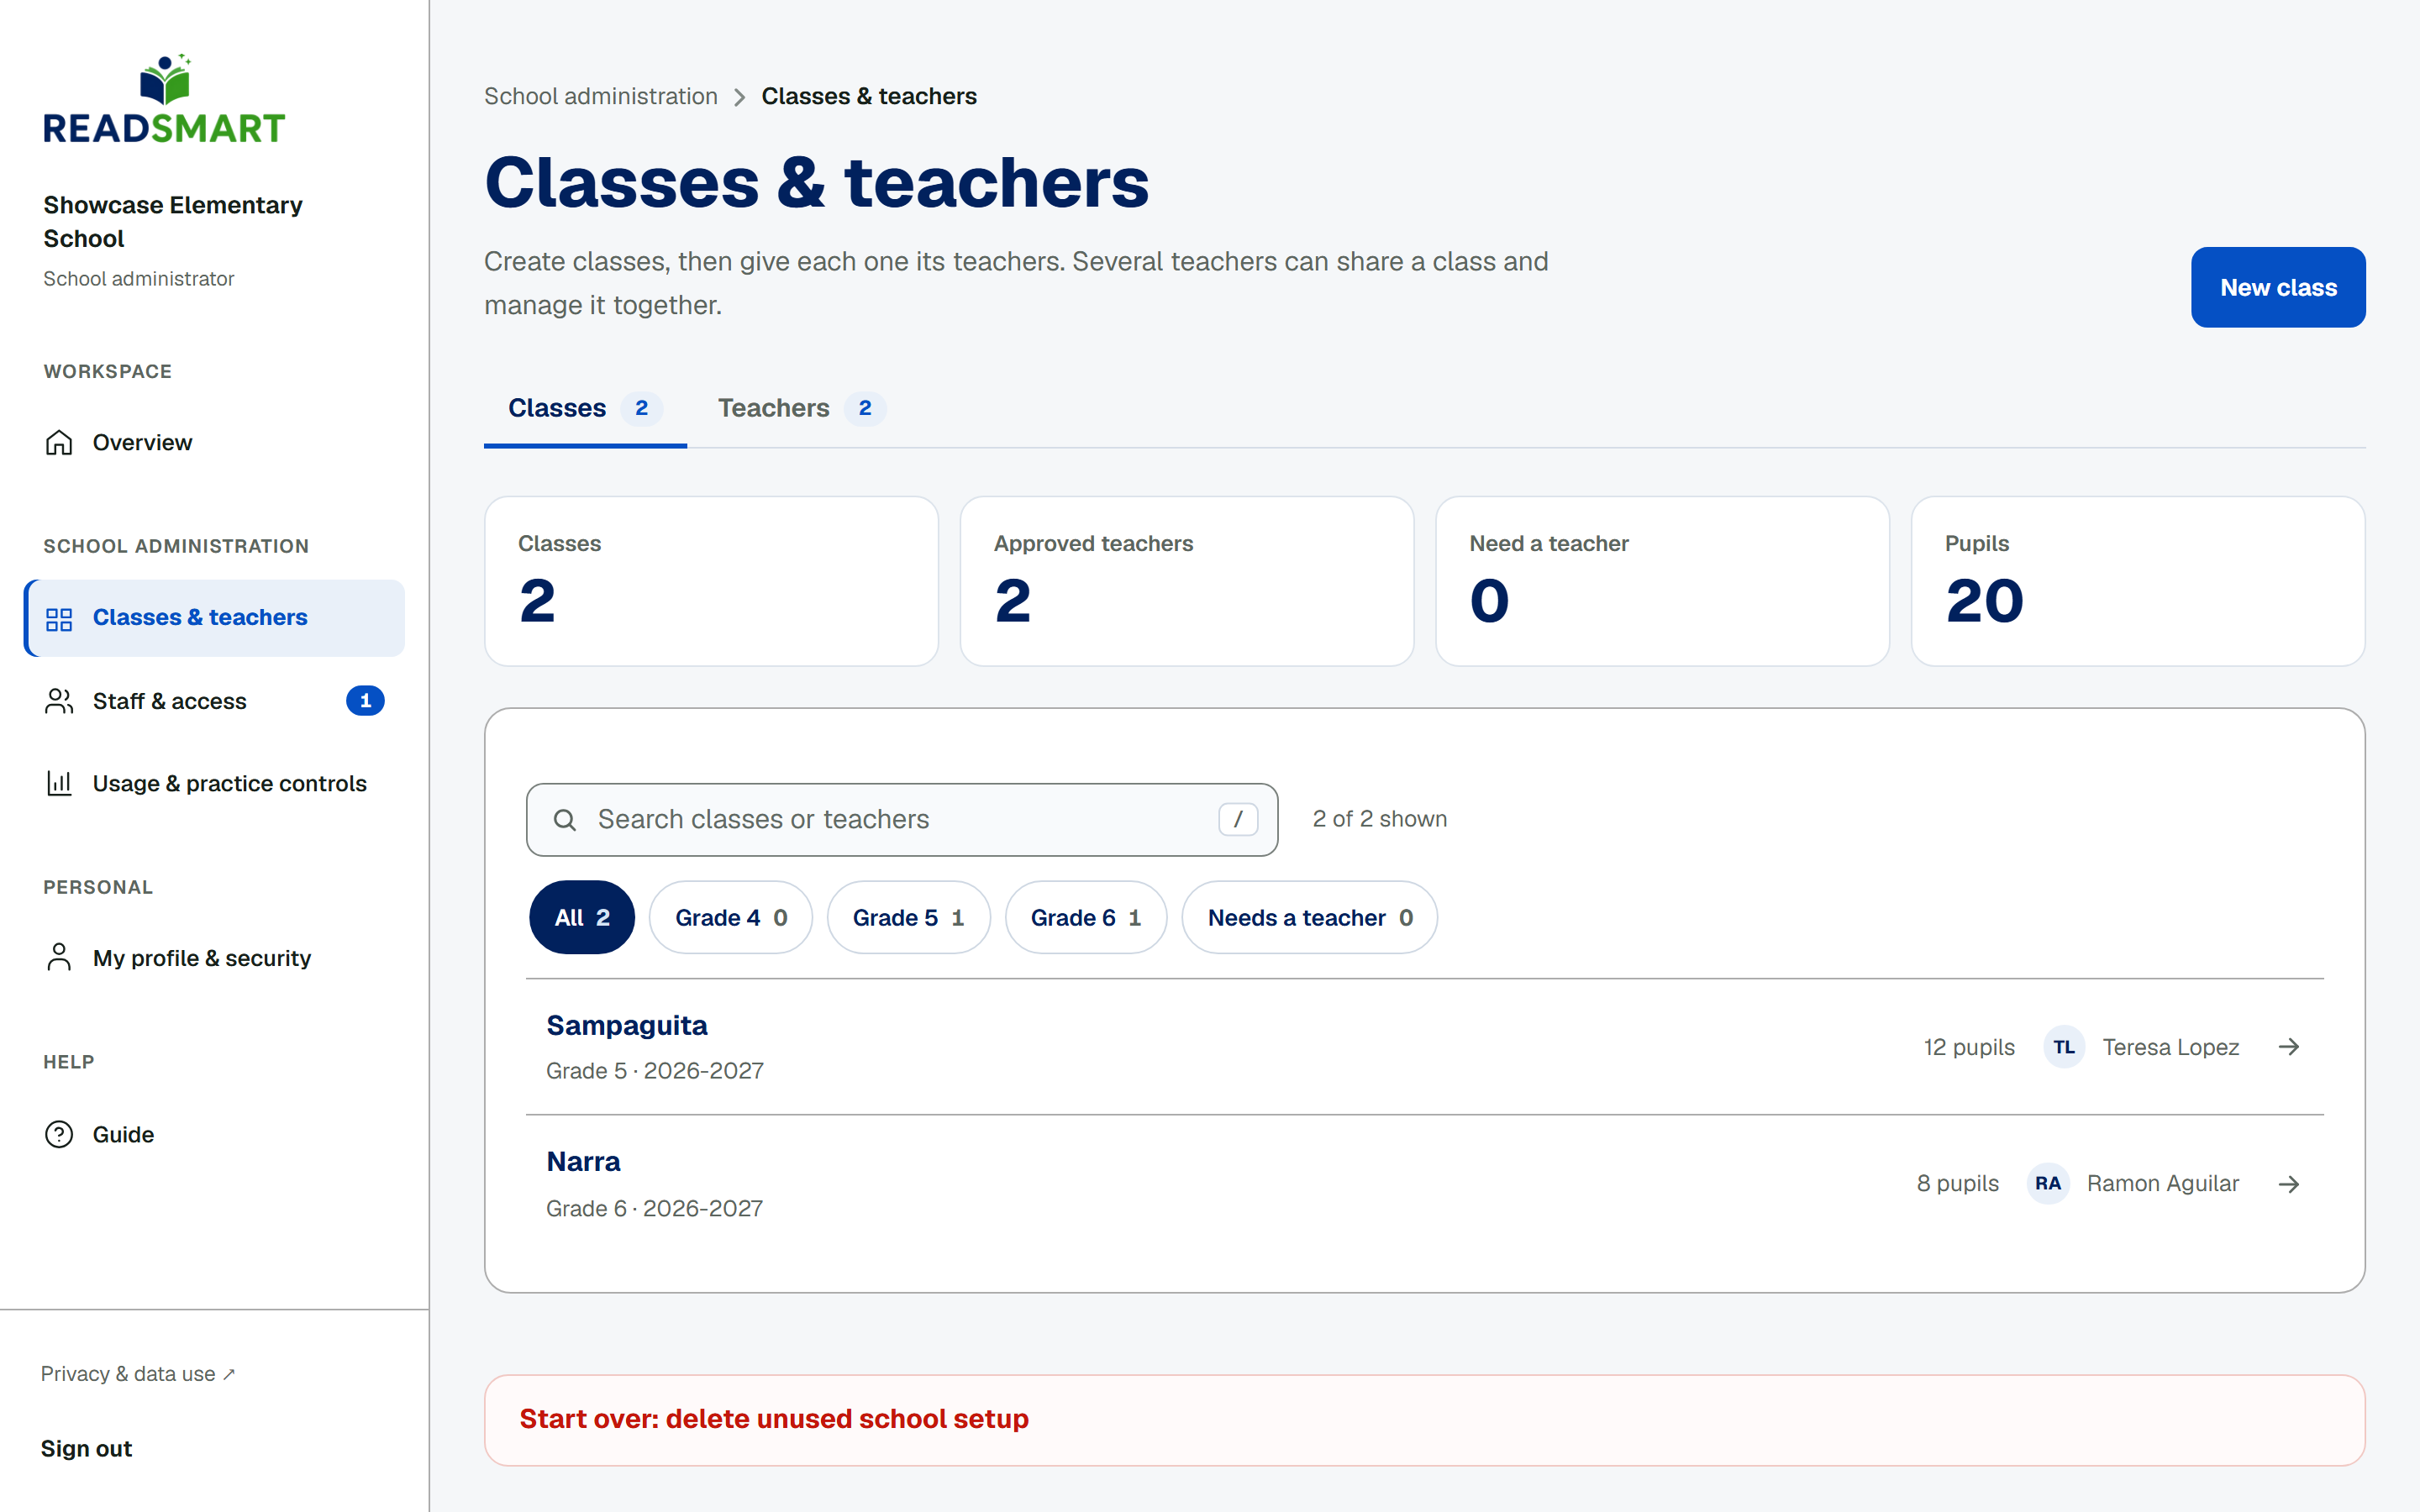The width and height of the screenshot is (2420, 1512).
Task: Open the Sampaguita class name
Action: pyautogui.click(x=627, y=1025)
